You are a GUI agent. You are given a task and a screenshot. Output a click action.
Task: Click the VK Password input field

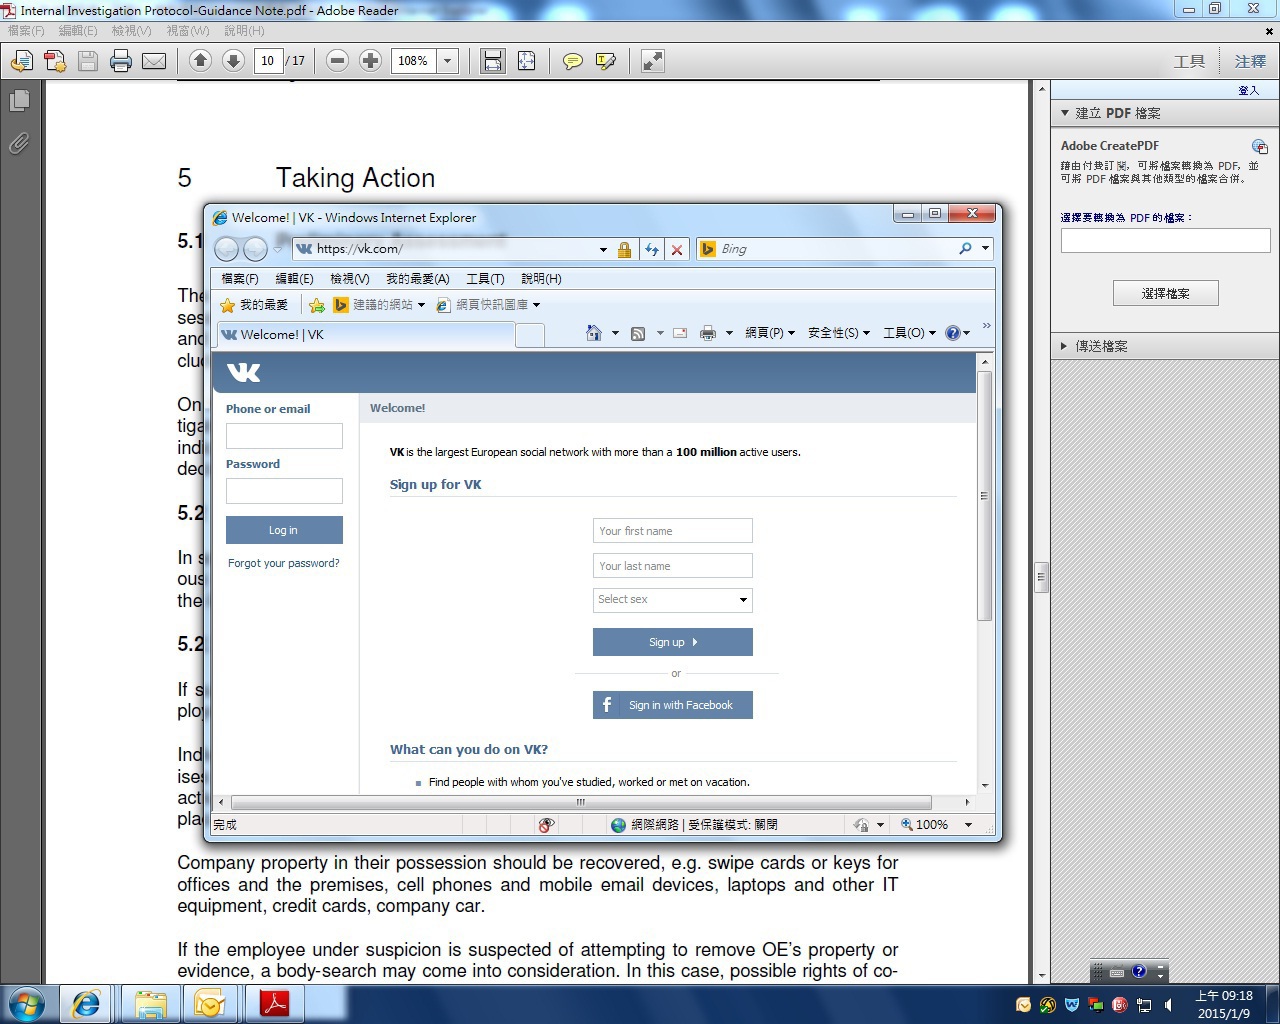(x=284, y=491)
